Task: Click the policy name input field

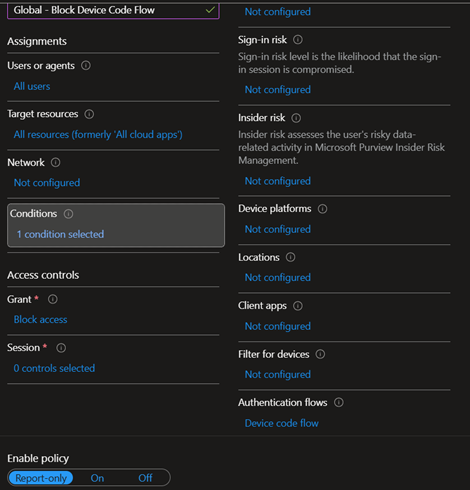Action: (x=113, y=10)
